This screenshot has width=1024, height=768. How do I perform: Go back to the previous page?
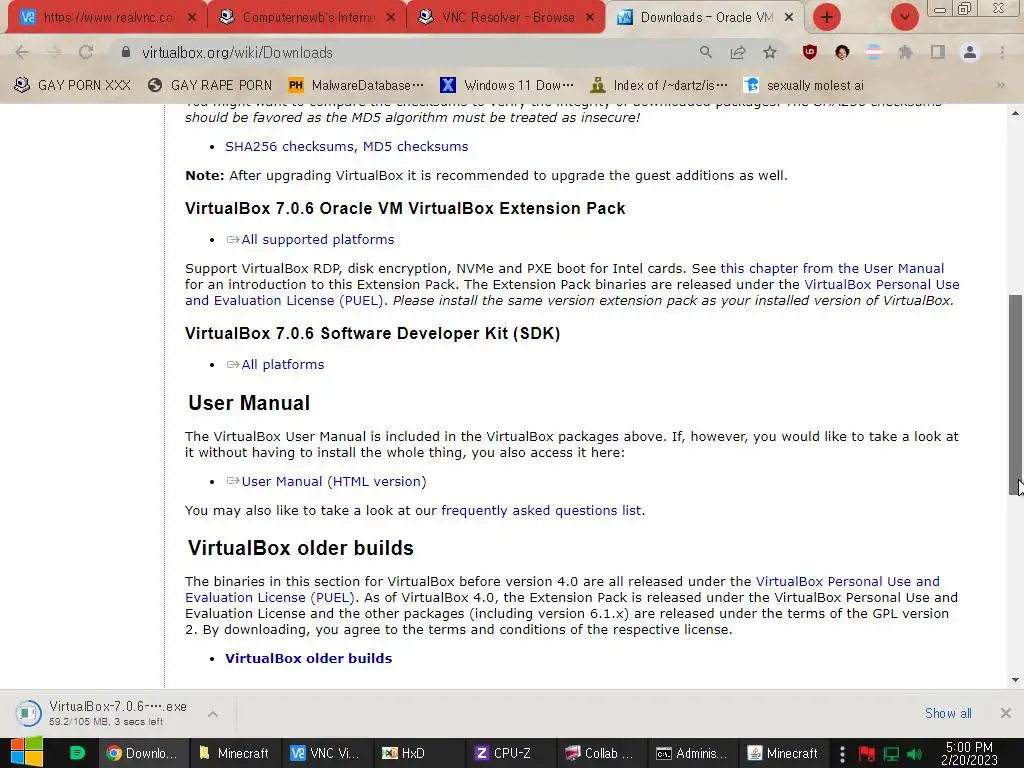point(22,52)
